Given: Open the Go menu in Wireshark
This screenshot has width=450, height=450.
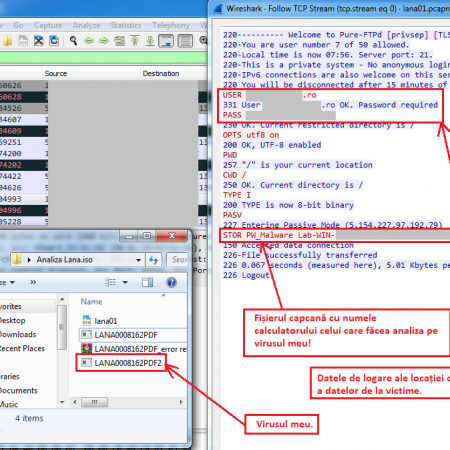Looking at the screenshot, I should pos(18,25).
